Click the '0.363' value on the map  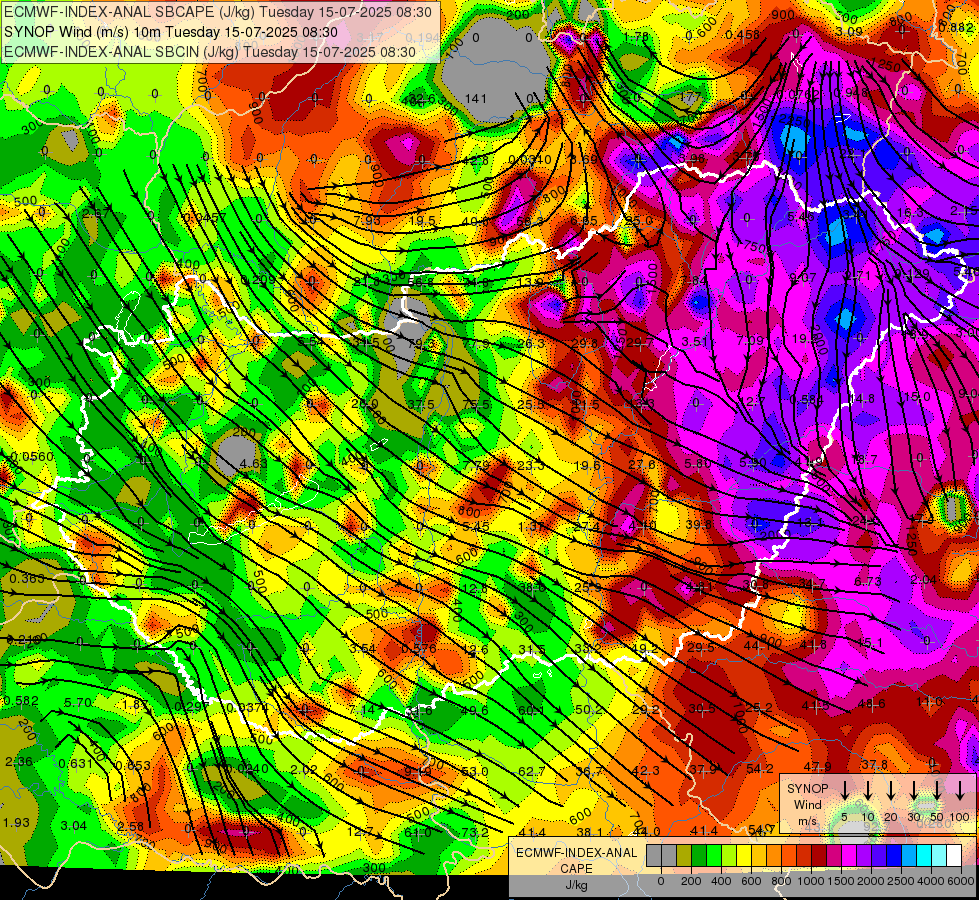(27, 579)
